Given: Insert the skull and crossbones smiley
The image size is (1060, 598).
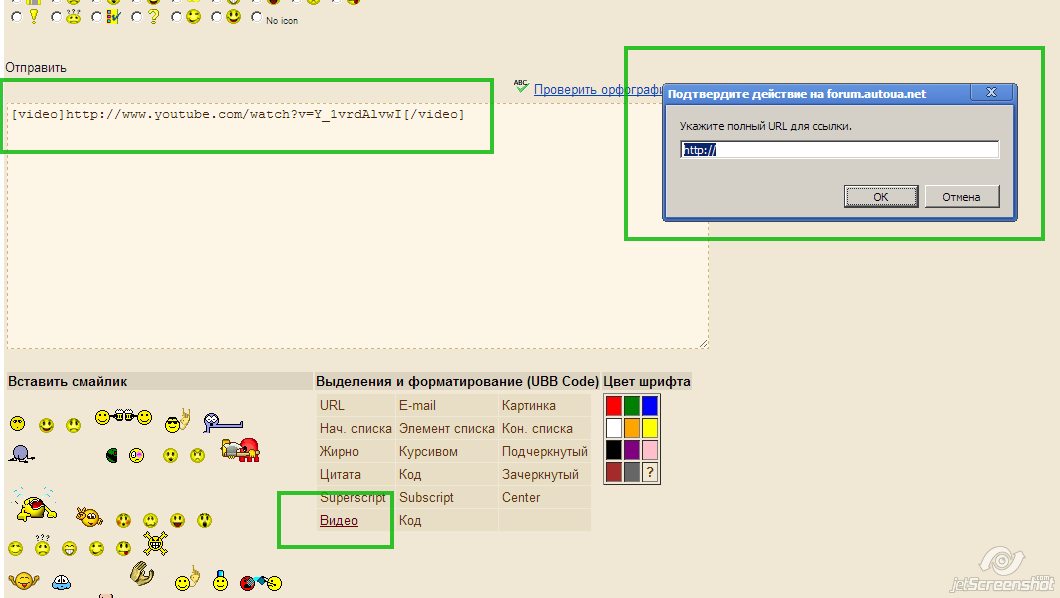Looking at the screenshot, I should click(154, 543).
